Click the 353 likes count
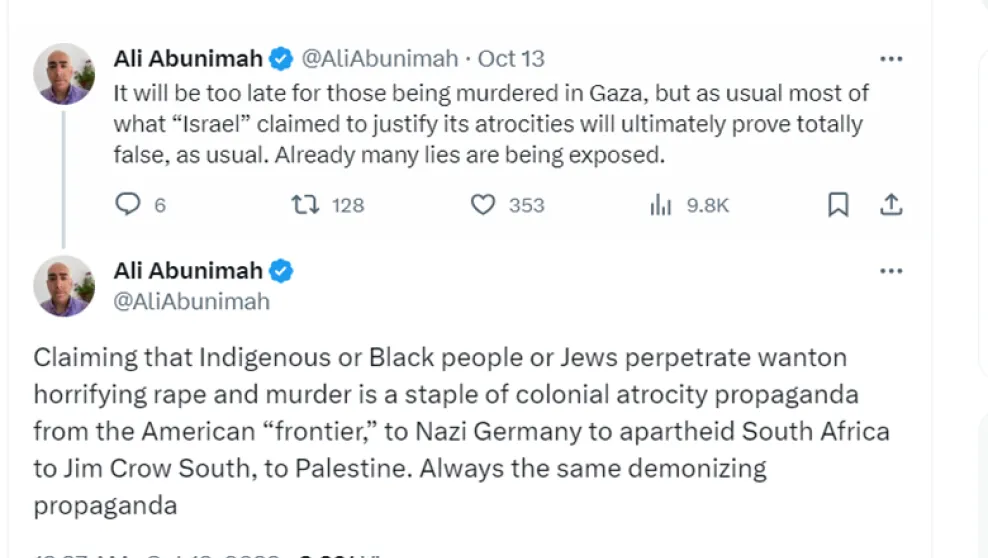The height and width of the screenshot is (558, 988). [526, 206]
